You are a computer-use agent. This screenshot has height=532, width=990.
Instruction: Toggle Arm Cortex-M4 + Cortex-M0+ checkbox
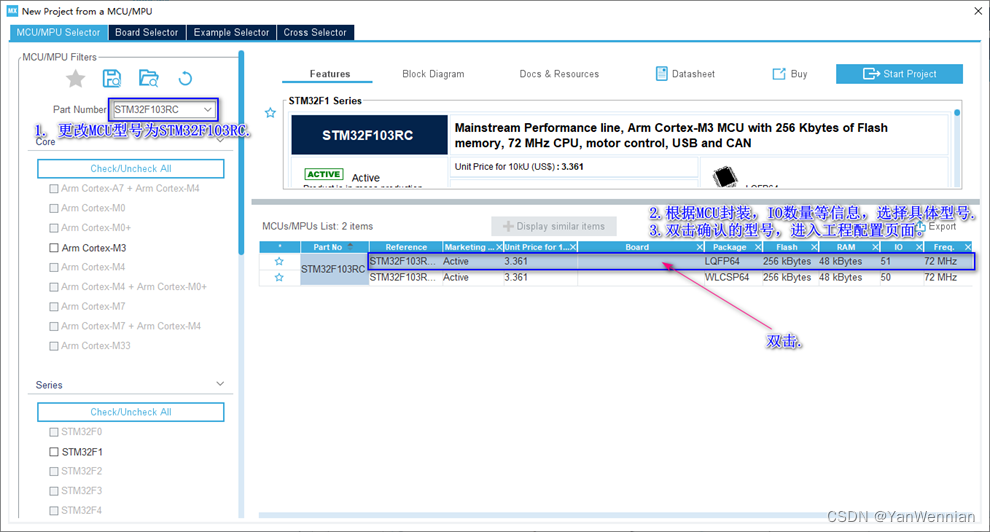coord(54,287)
